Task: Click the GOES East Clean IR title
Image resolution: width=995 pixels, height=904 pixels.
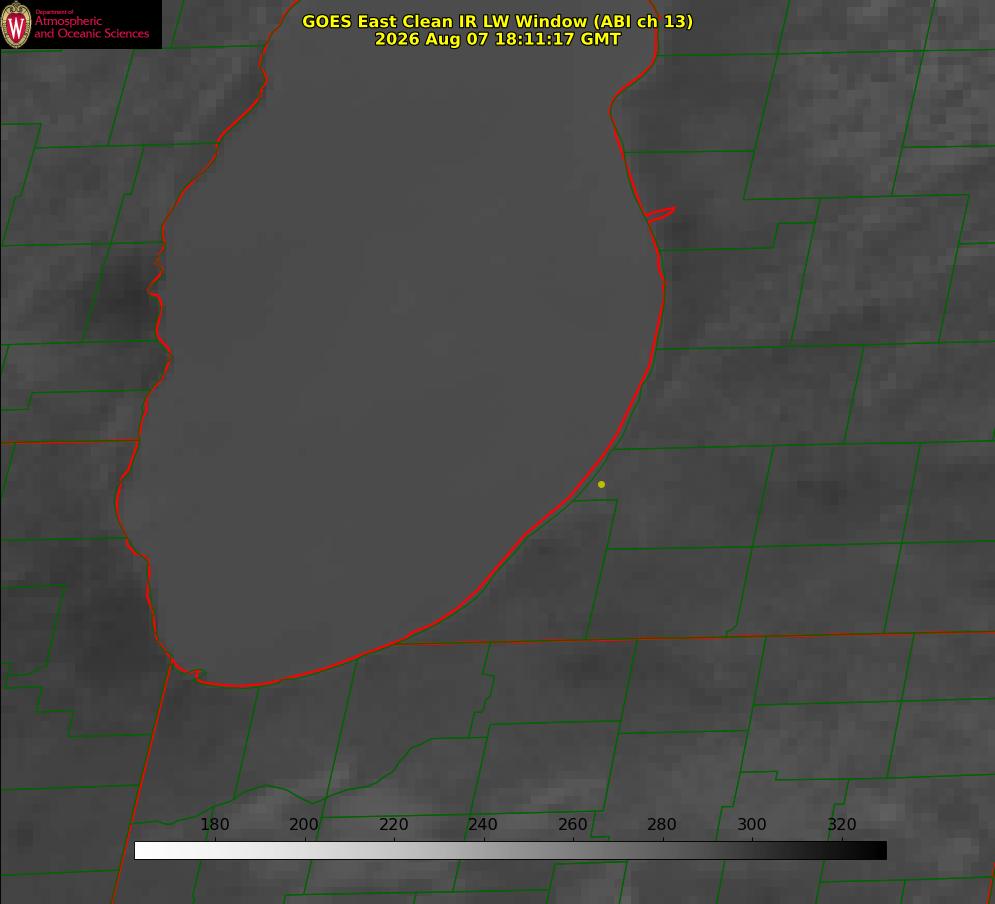Action: (x=498, y=22)
